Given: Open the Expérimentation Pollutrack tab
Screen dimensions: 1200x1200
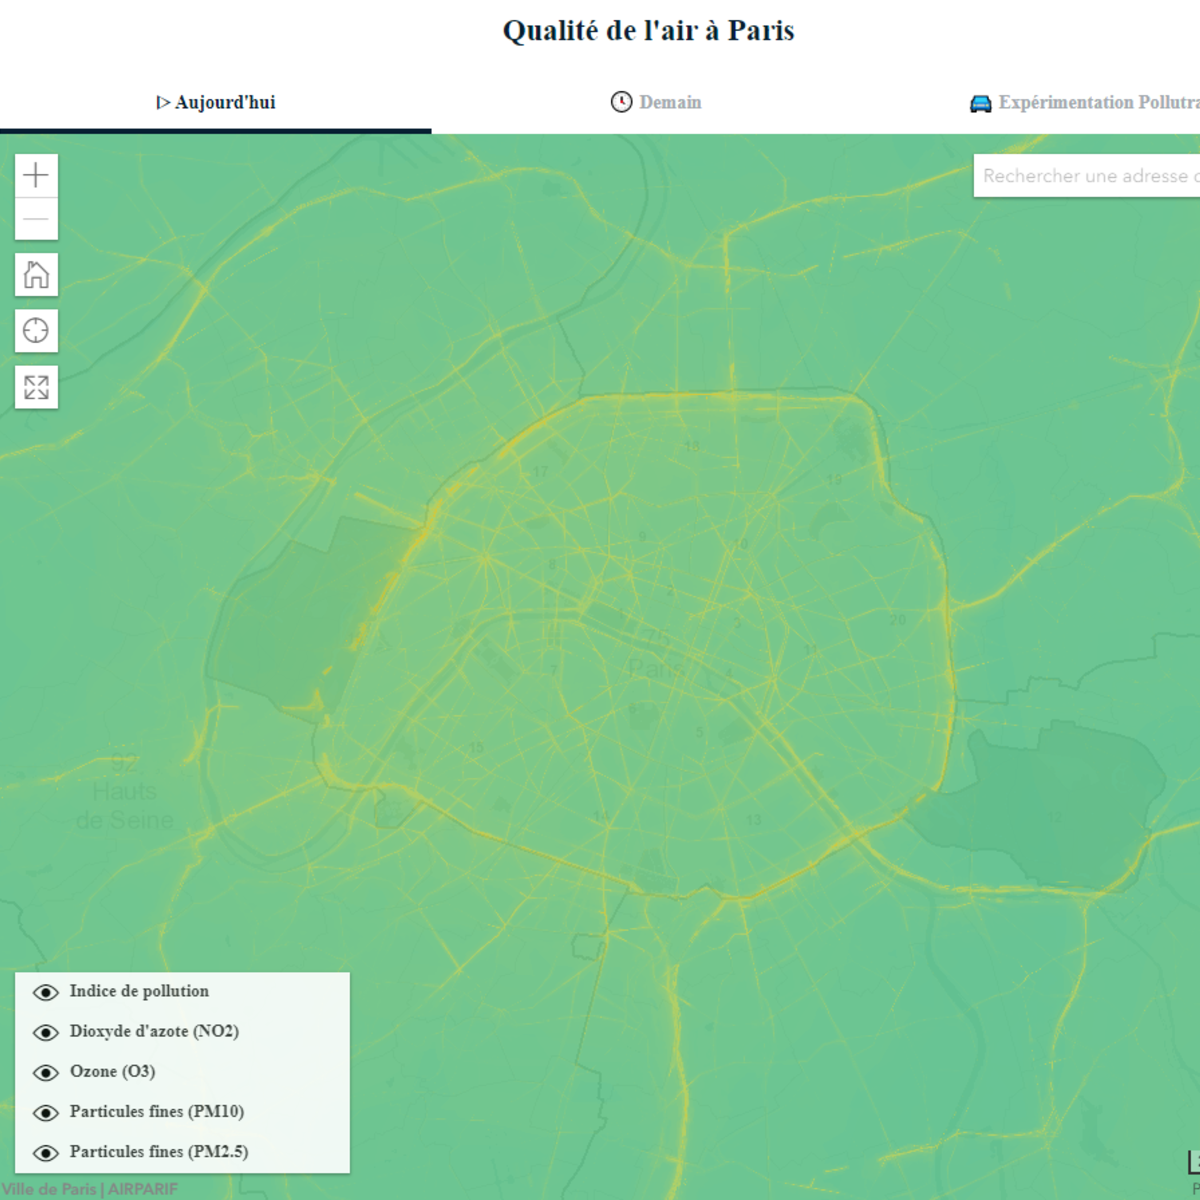Looking at the screenshot, I should (x=1095, y=101).
